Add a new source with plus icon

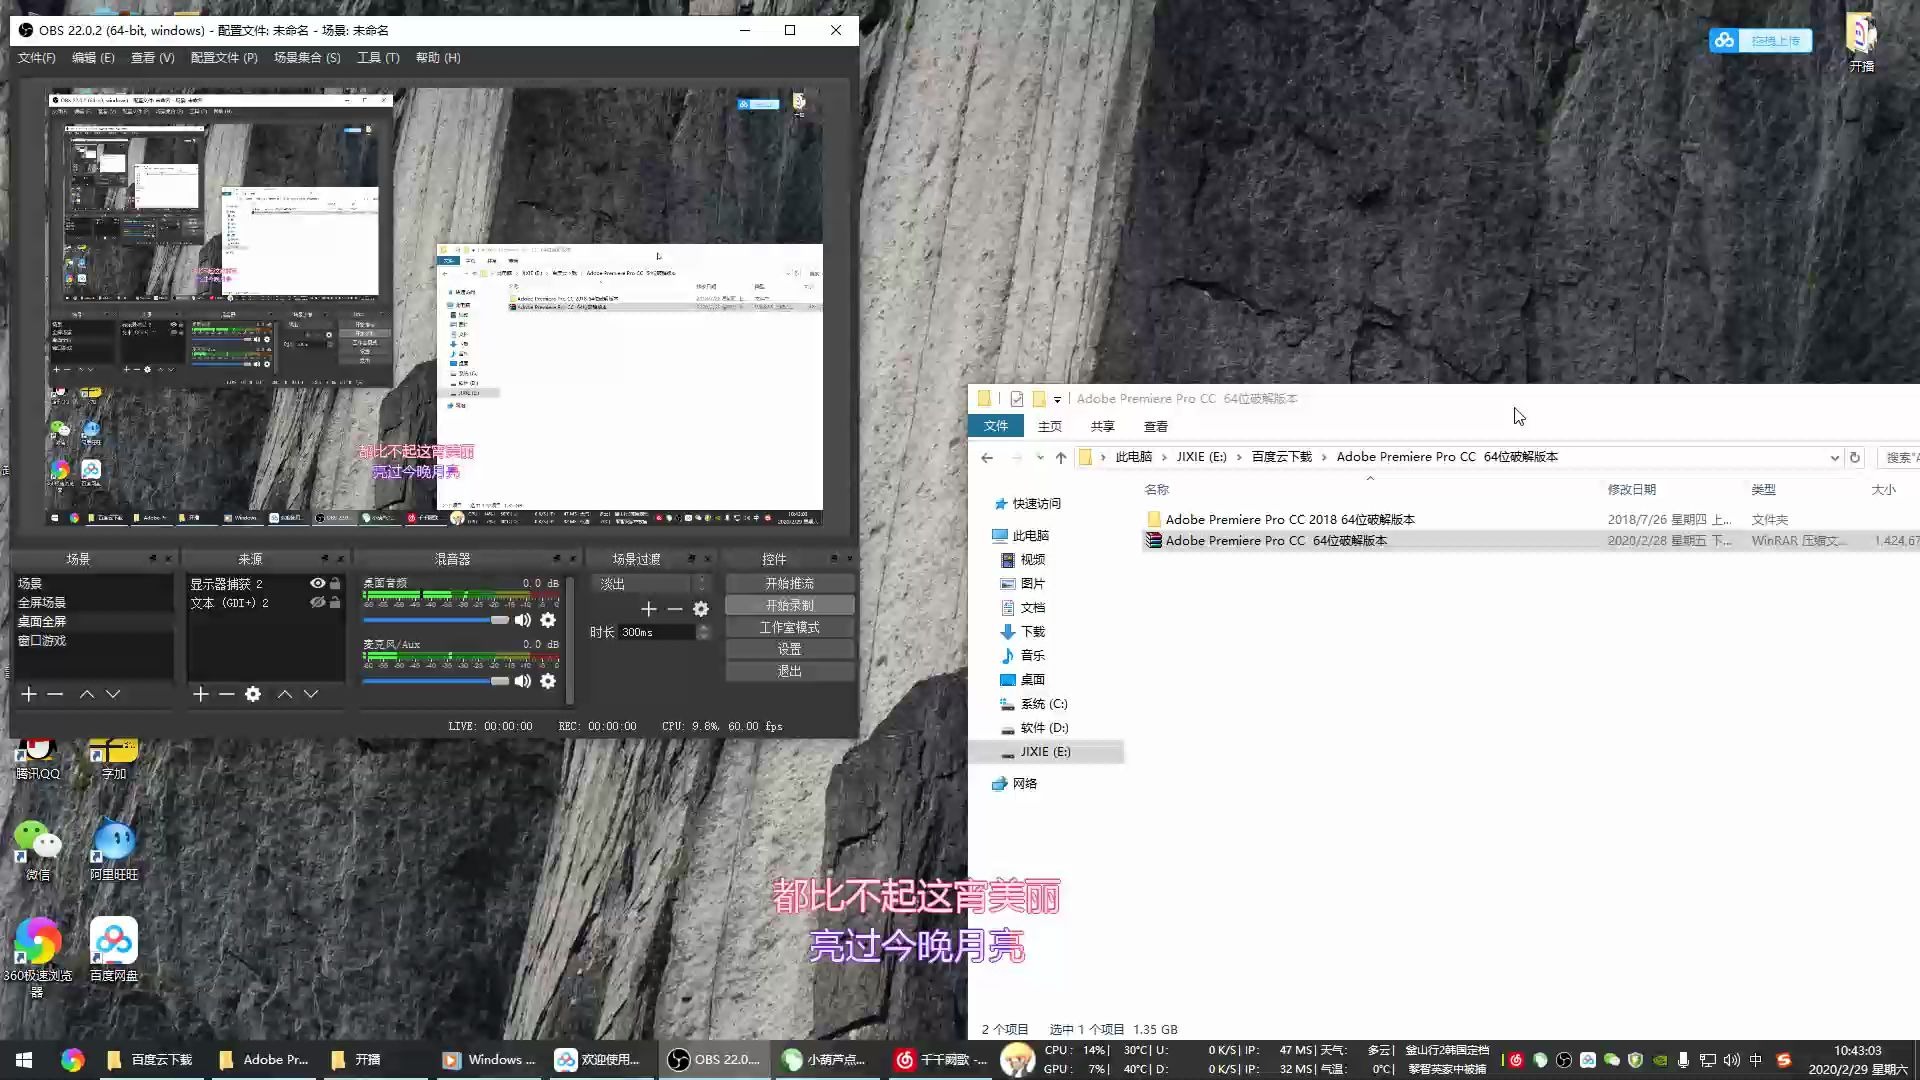coord(201,694)
